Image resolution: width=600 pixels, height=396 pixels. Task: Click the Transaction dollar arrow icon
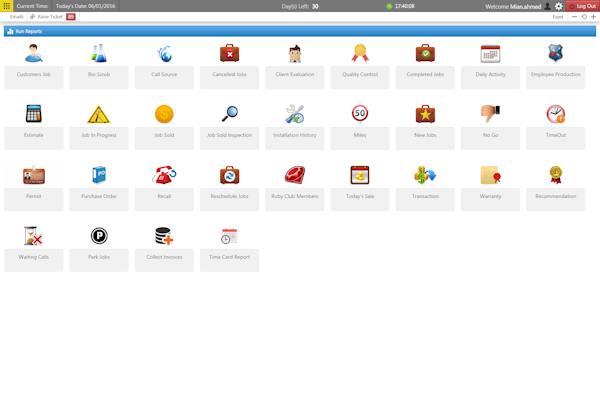tap(425, 175)
